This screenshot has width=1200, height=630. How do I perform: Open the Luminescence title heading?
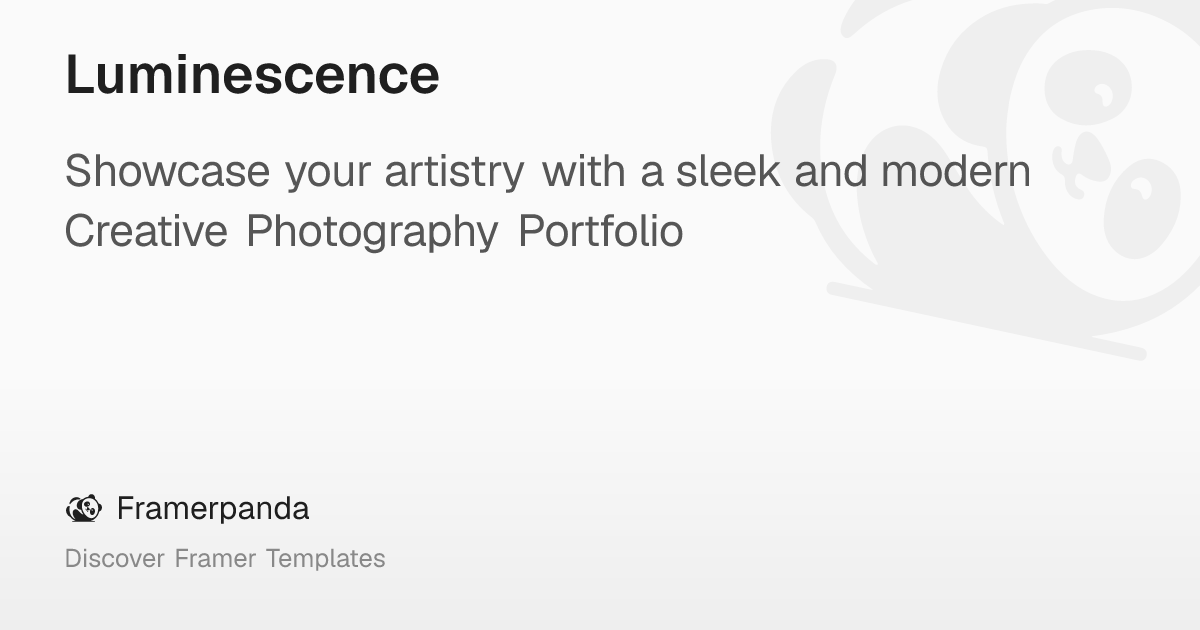[252, 75]
